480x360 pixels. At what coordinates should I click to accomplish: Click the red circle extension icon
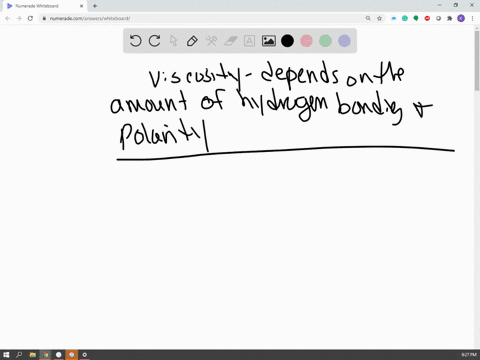pos(427,18)
